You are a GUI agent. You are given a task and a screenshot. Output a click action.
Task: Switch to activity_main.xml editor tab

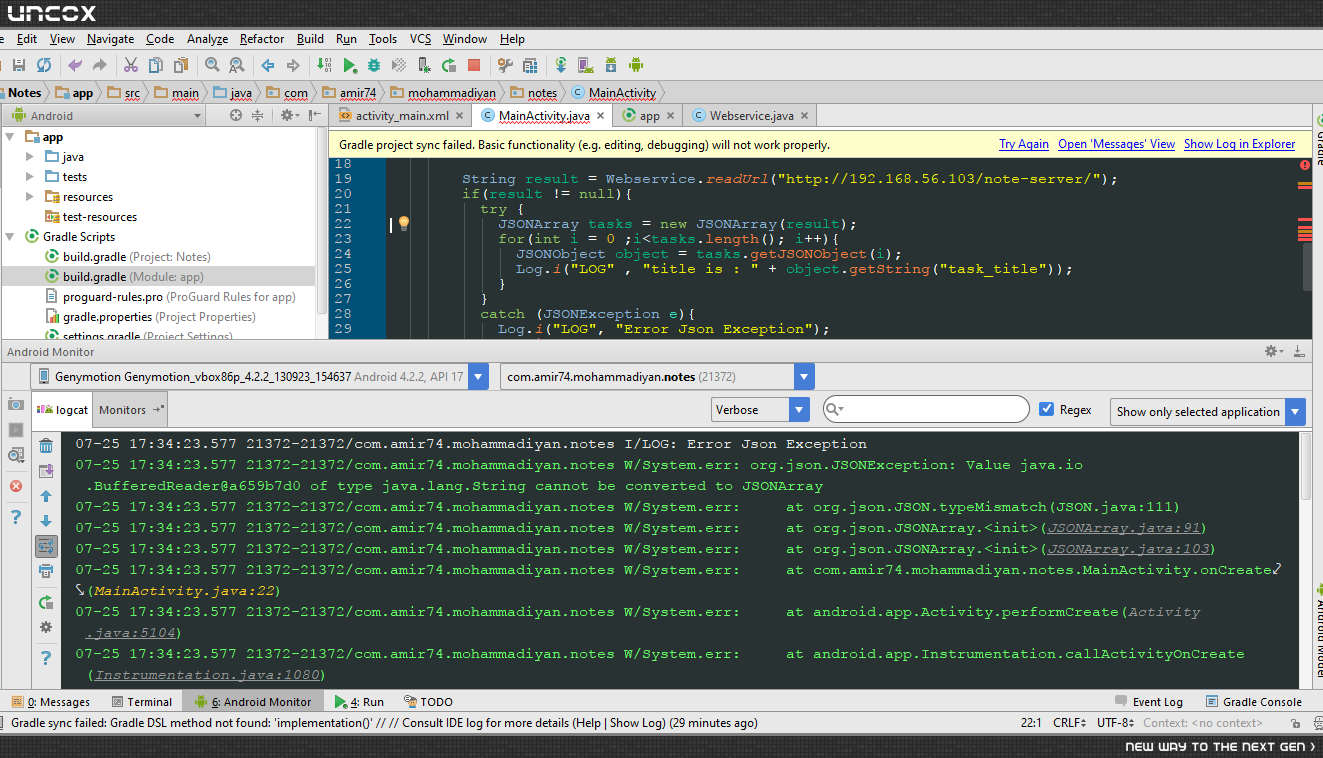402,116
